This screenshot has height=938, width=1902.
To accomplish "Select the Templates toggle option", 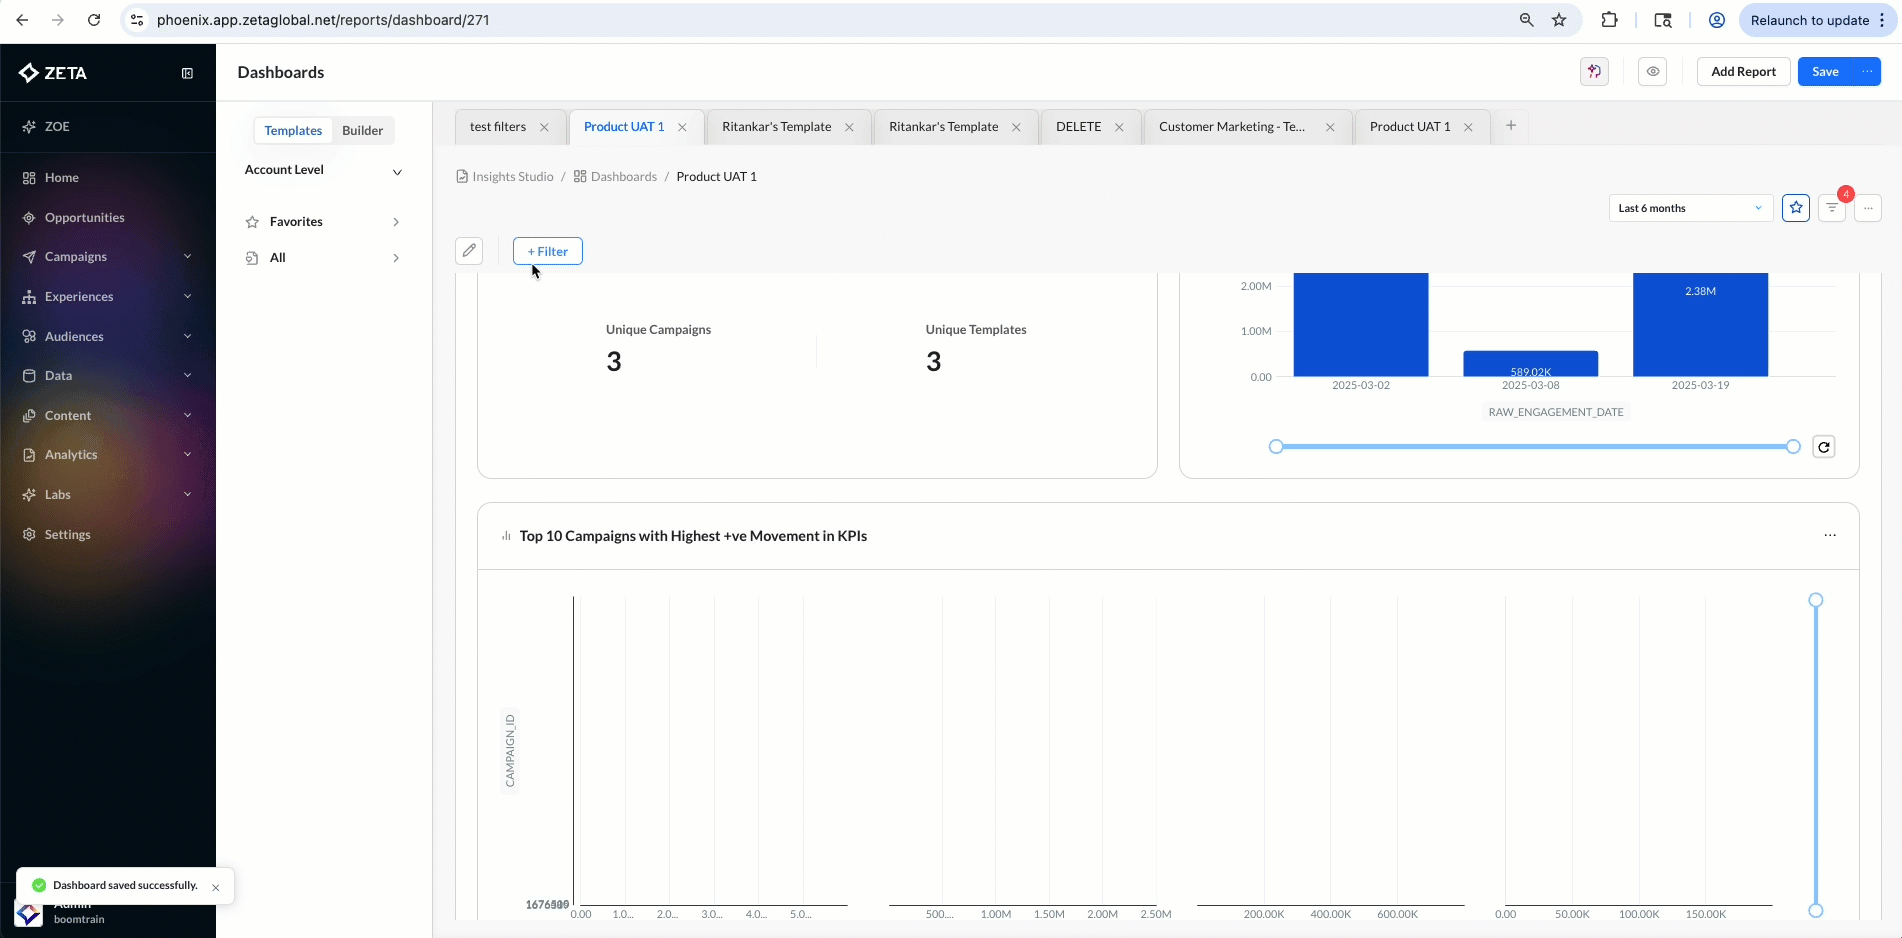I will (293, 131).
